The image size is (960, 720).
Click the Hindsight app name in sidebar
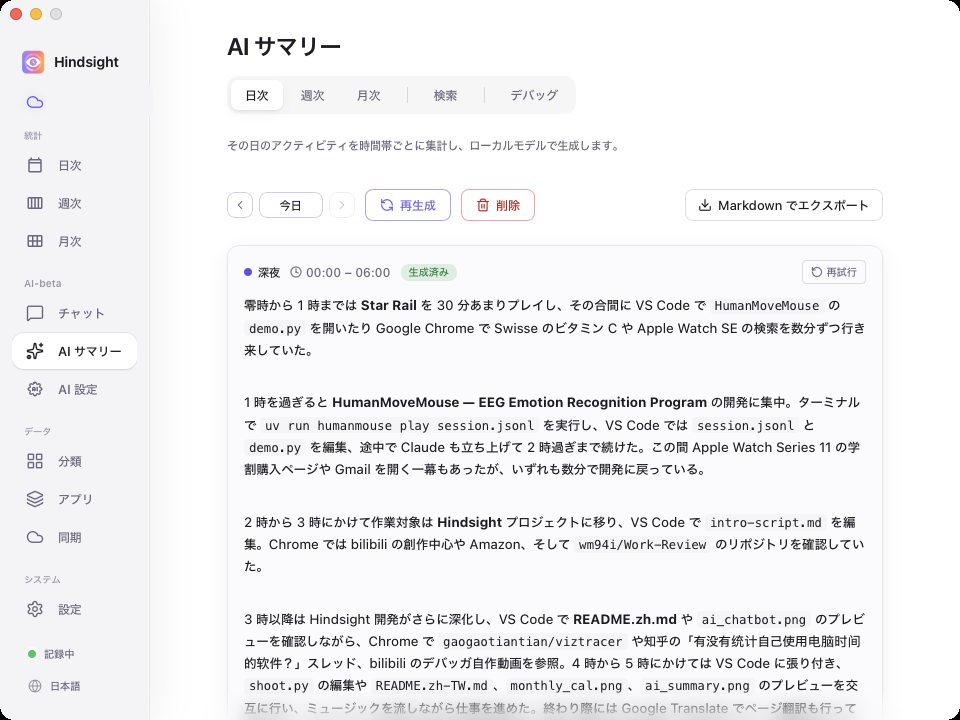[86, 62]
